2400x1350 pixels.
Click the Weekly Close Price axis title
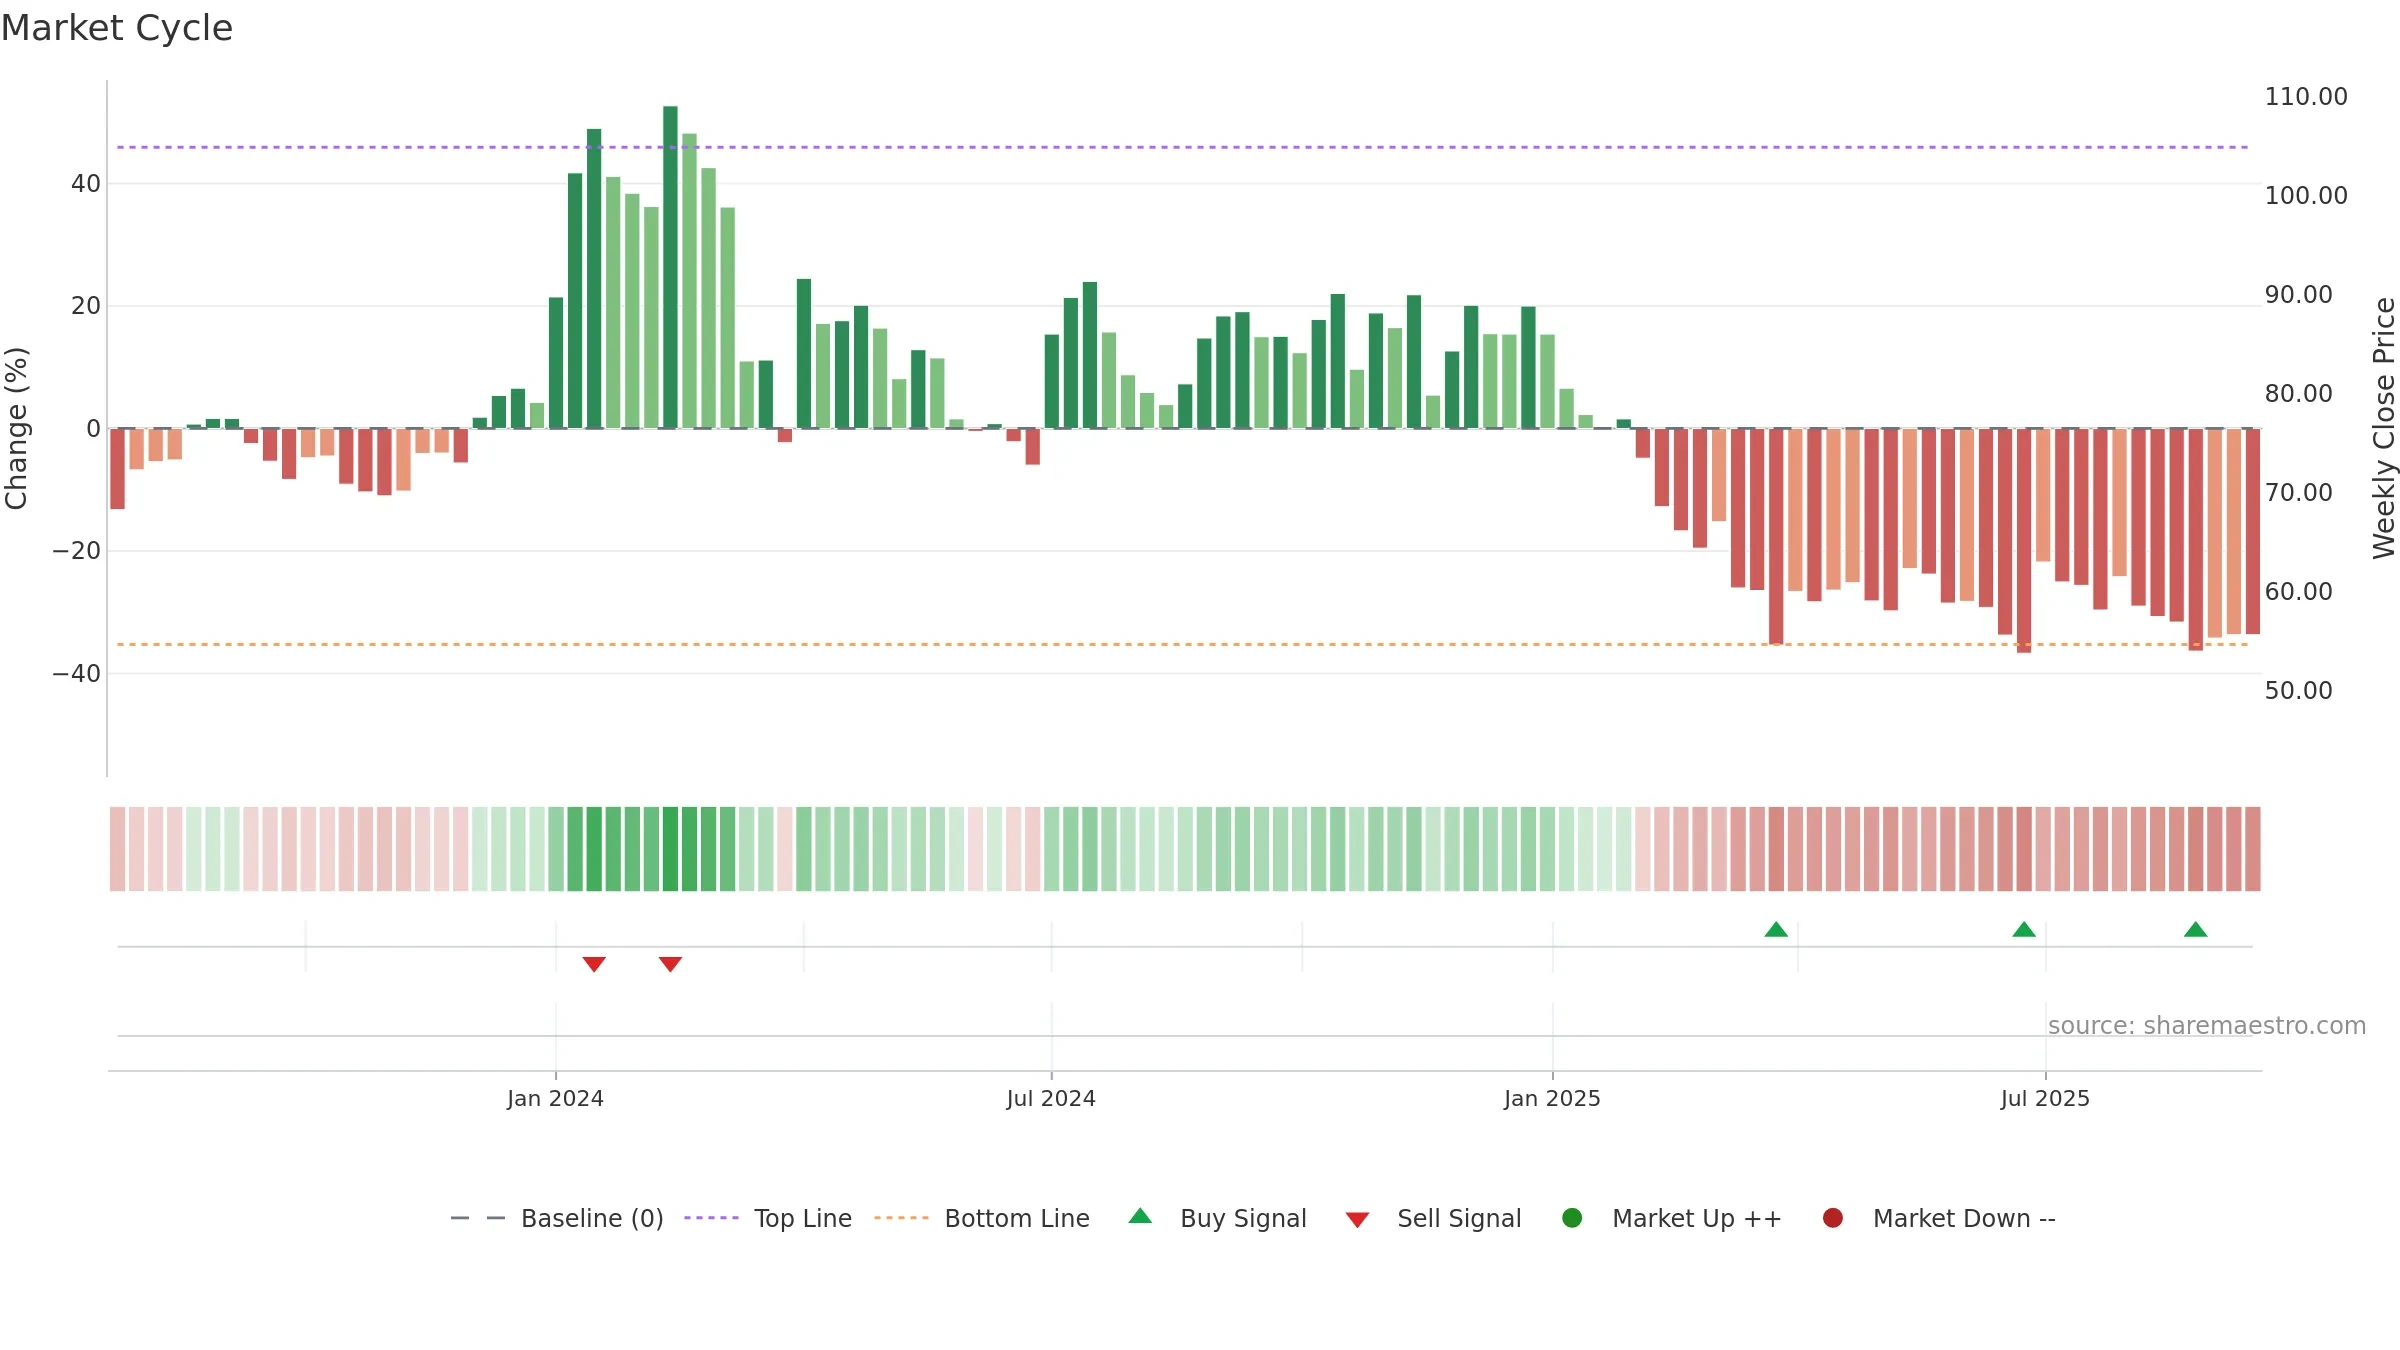[x=2384, y=428]
